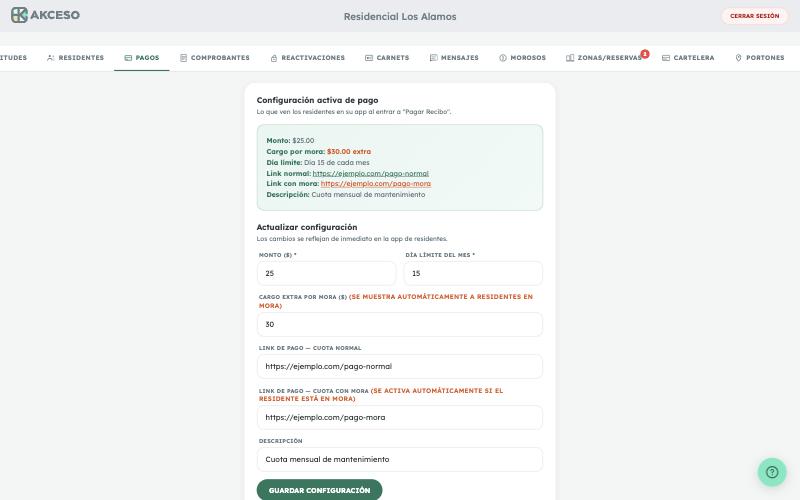
Task: Open the pago-normal link in active configuration
Action: pos(370,173)
